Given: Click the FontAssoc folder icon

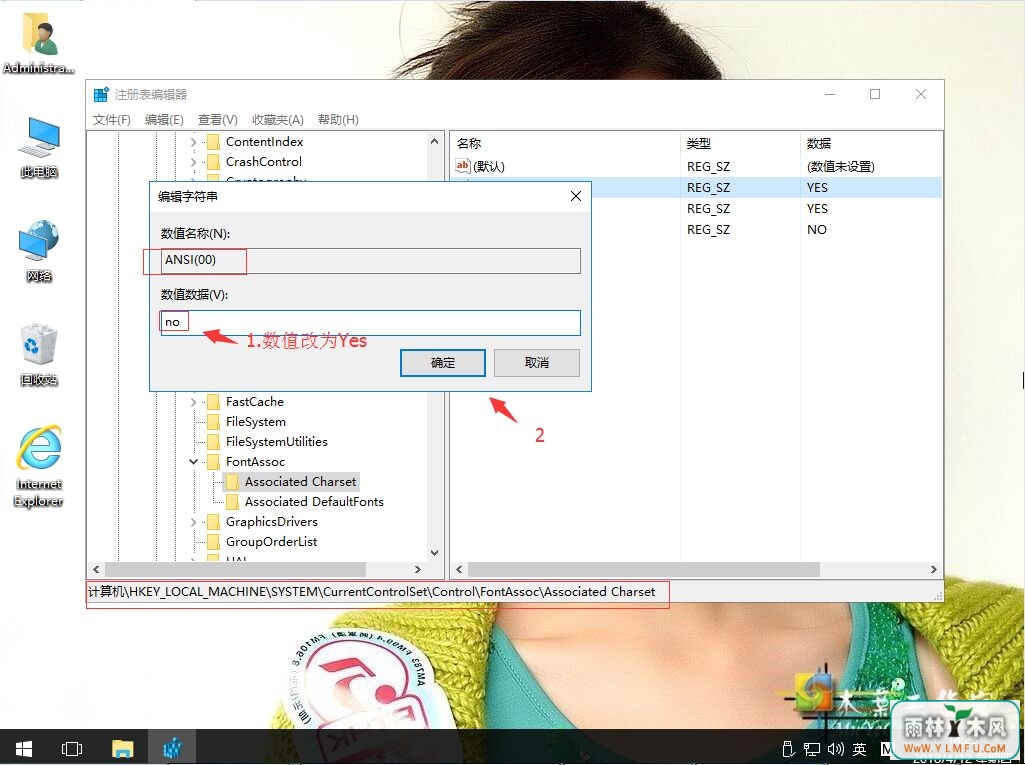Looking at the screenshot, I should pos(213,462).
